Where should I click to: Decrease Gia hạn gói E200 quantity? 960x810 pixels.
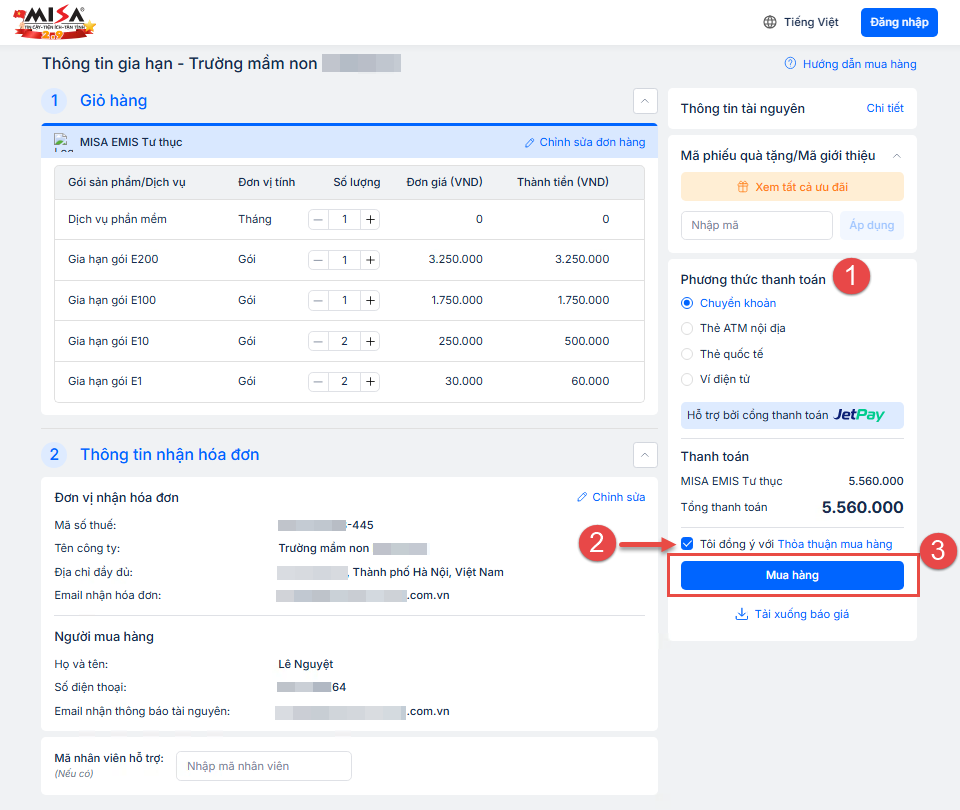pyautogui.click(x=318, y=260)
